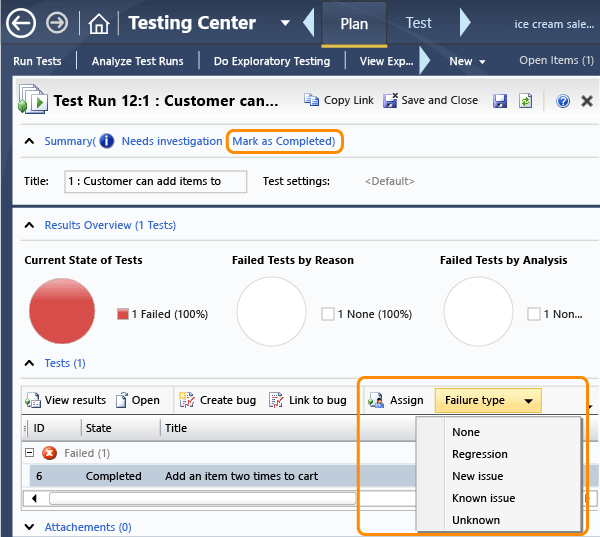Click the save floppy disk icon
The image size is (600, 537).
[x=500, y=101]
